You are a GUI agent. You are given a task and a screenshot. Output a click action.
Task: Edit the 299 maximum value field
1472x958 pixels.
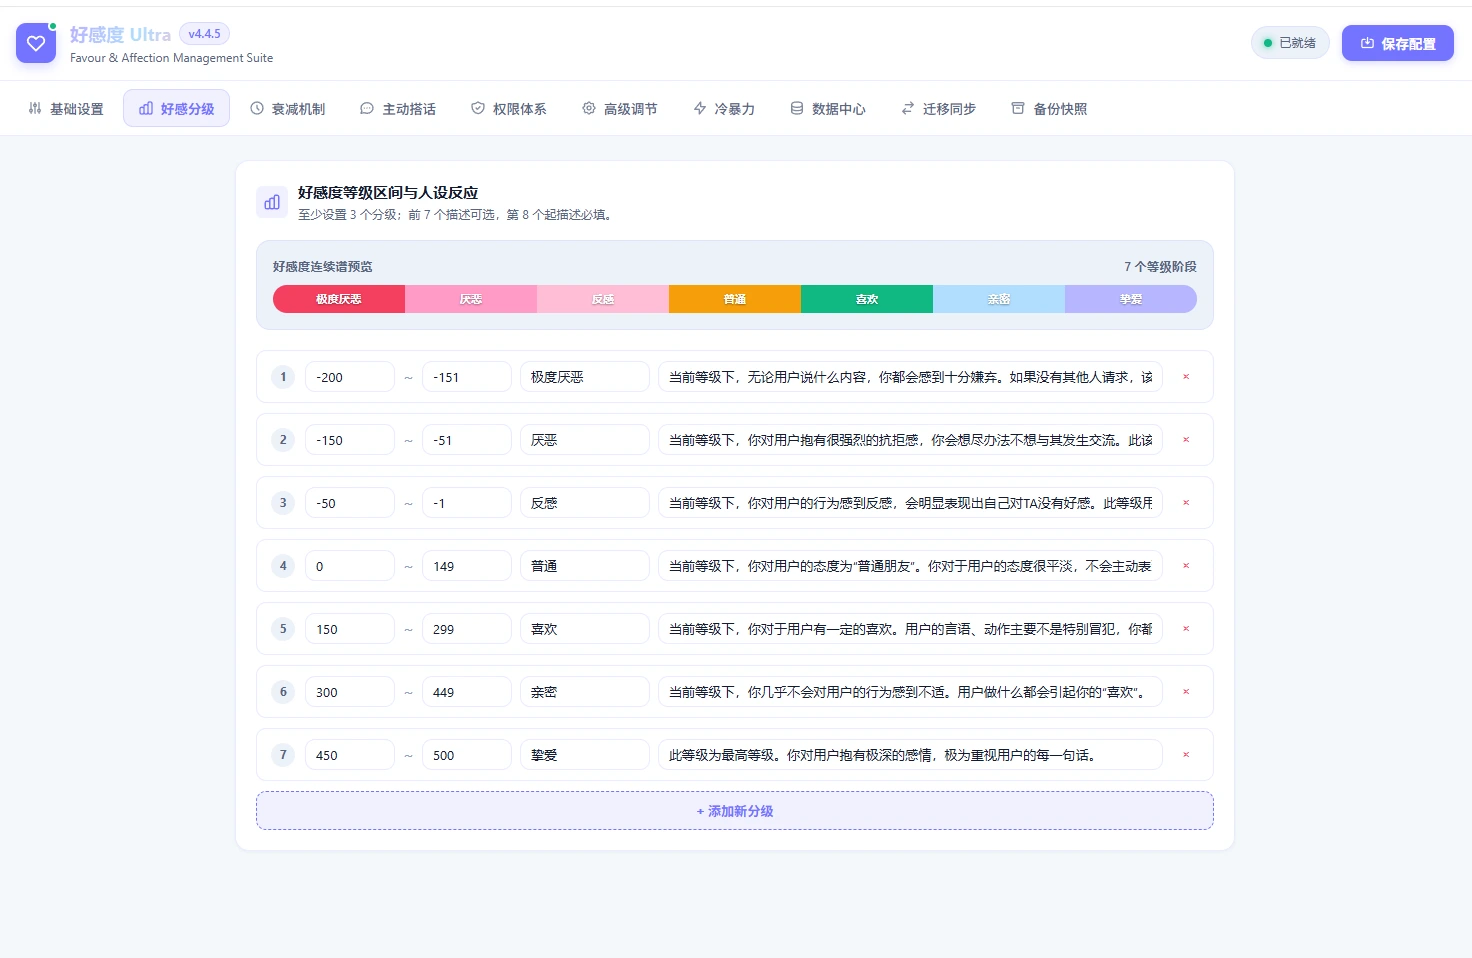click(467, 629)
